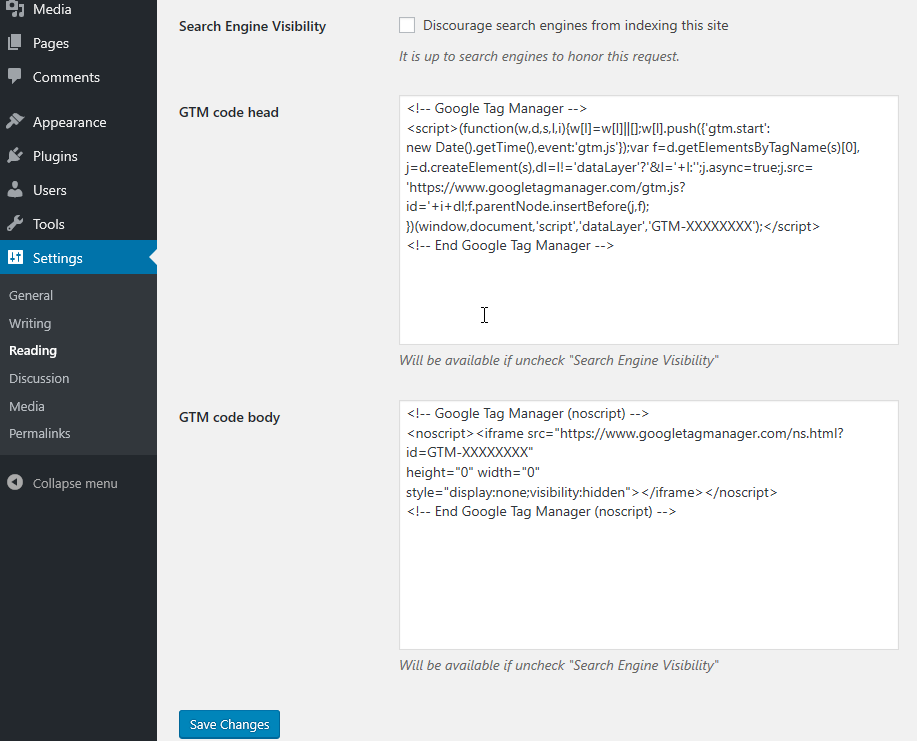This screenshot has width=917, height=741.
Task: Click the Appearance paintbrush icon
Action: click(x=15, y=121)
